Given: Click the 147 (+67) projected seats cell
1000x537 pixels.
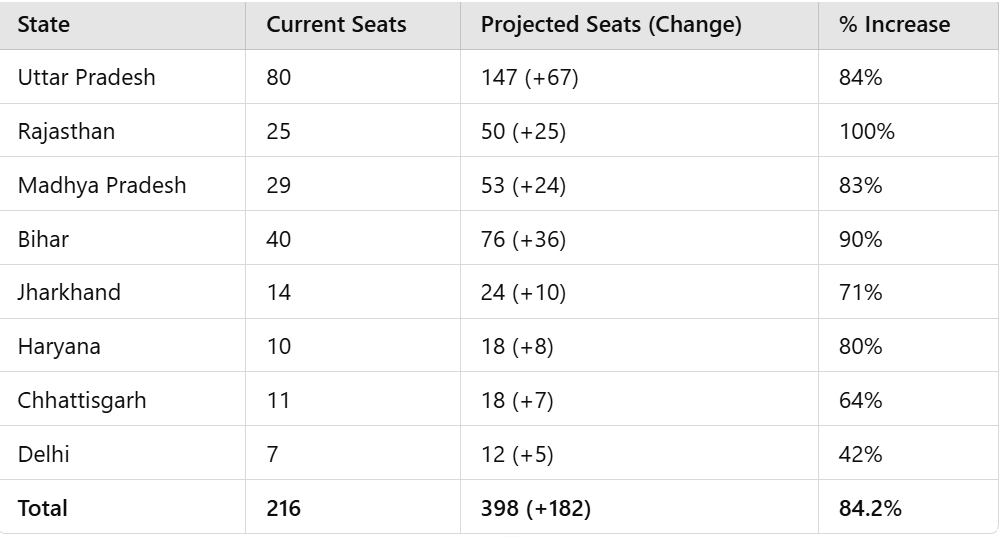Looking at the screenshot, I should (530, 77).
